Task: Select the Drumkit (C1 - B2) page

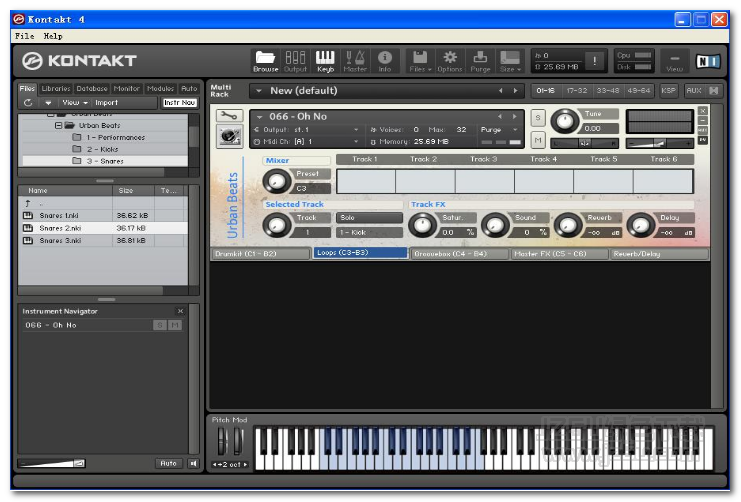Action: click(261, 254)
